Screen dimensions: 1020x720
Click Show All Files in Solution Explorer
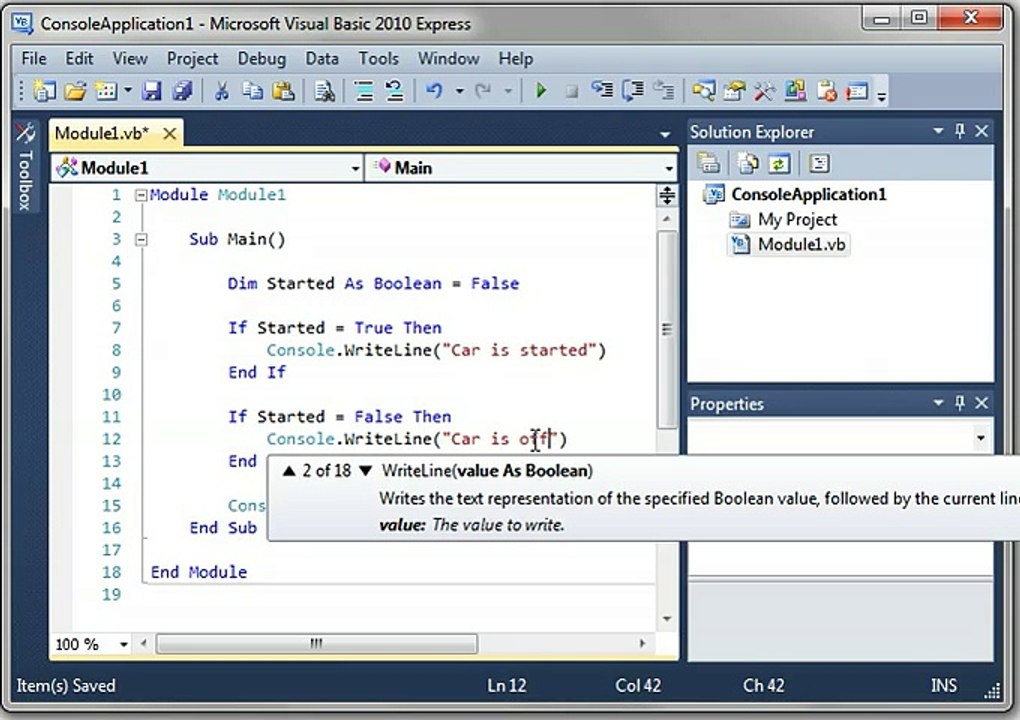pyautogui.click(x=748, y=163)
